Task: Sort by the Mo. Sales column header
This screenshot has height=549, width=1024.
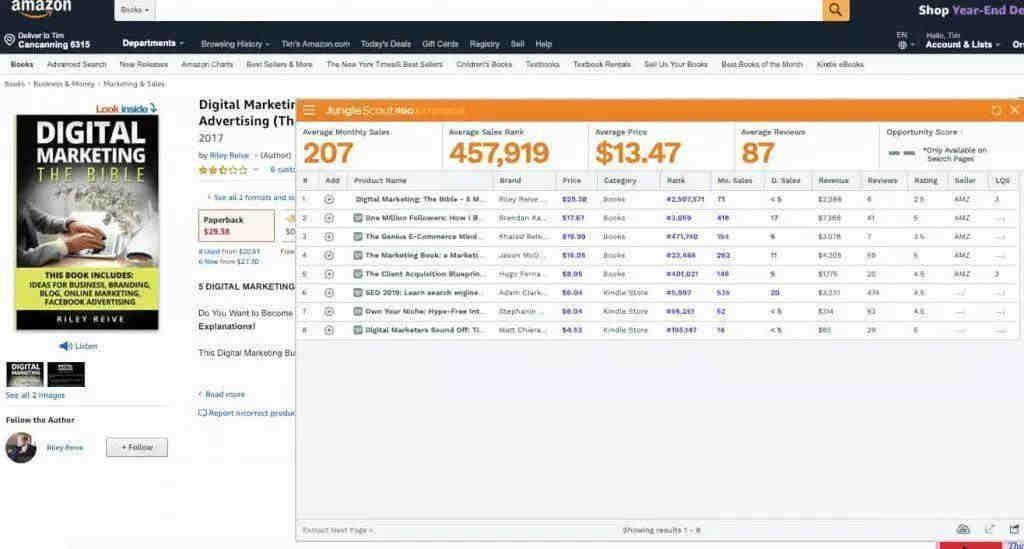Action: pyautogui.click(x=735, y=180)
